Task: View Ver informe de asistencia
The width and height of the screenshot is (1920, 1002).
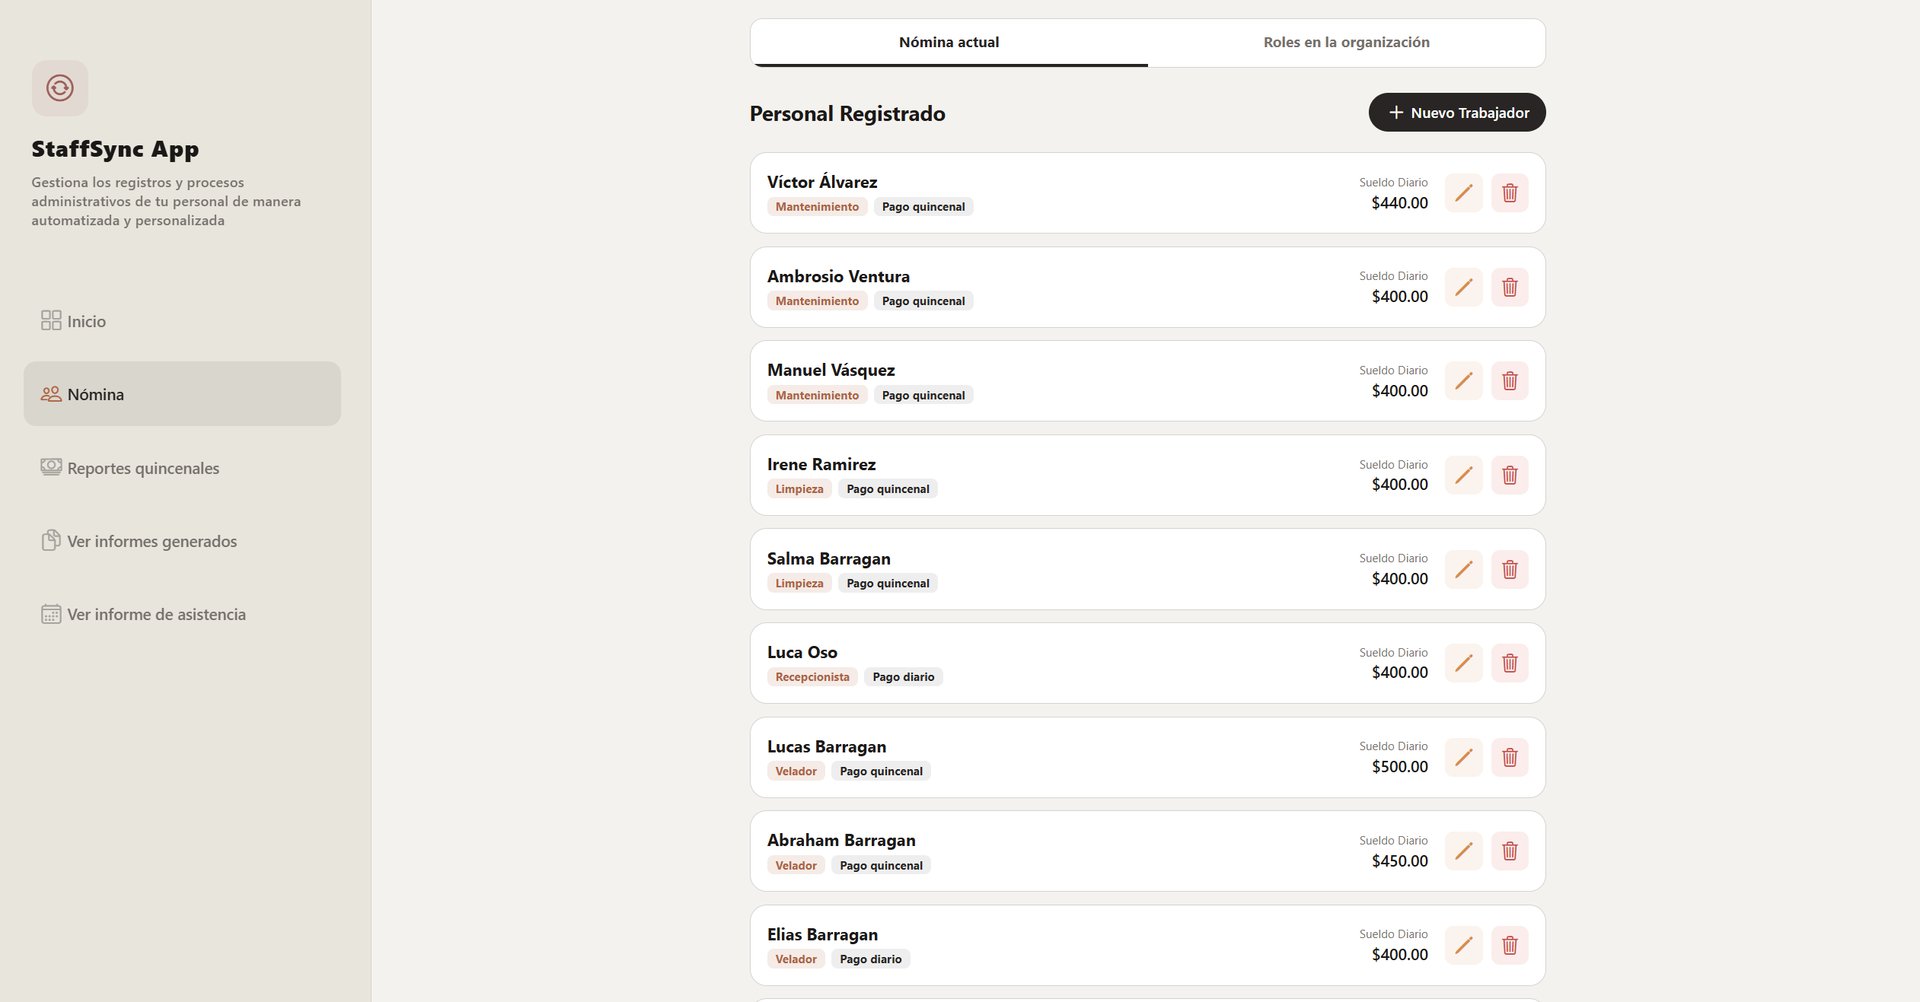Action: (x=156, y=614)
